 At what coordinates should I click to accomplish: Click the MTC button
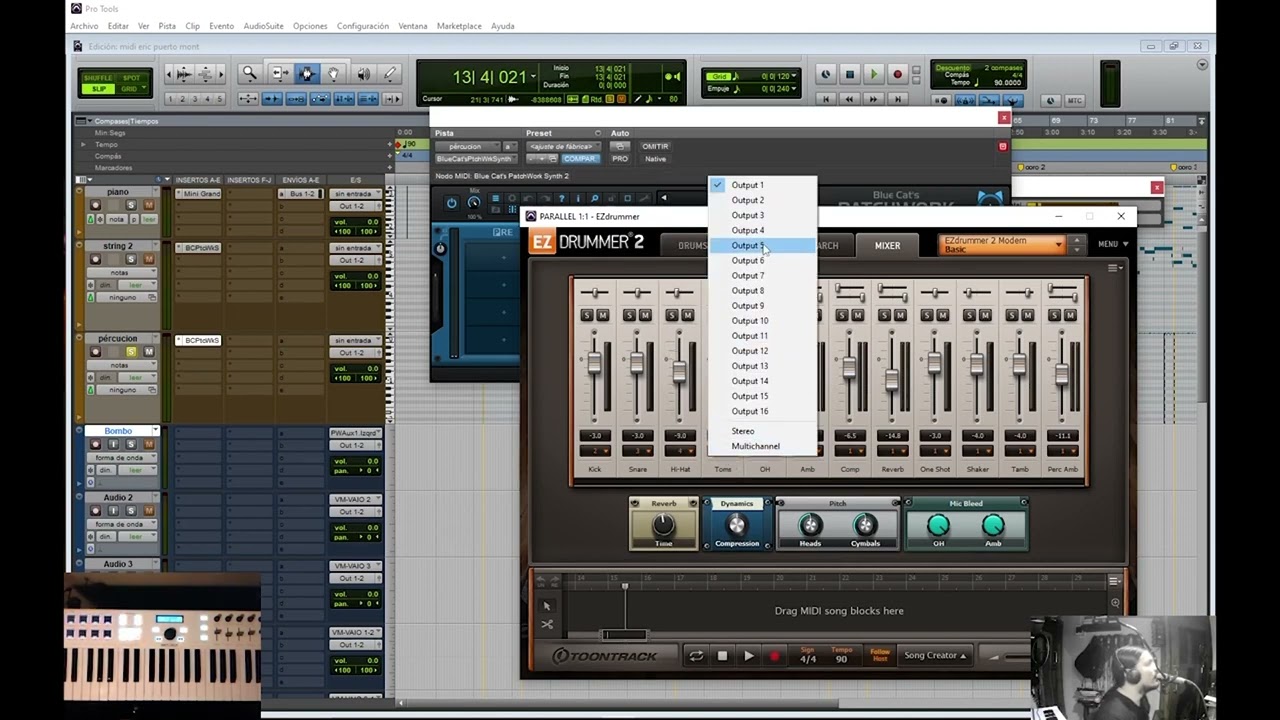1075,100
